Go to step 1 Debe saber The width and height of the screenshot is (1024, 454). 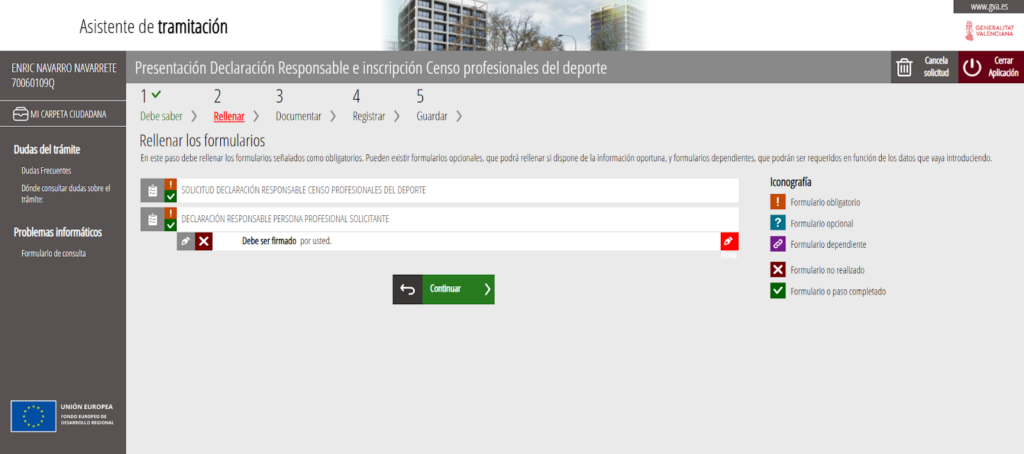[x=161, y=116]
